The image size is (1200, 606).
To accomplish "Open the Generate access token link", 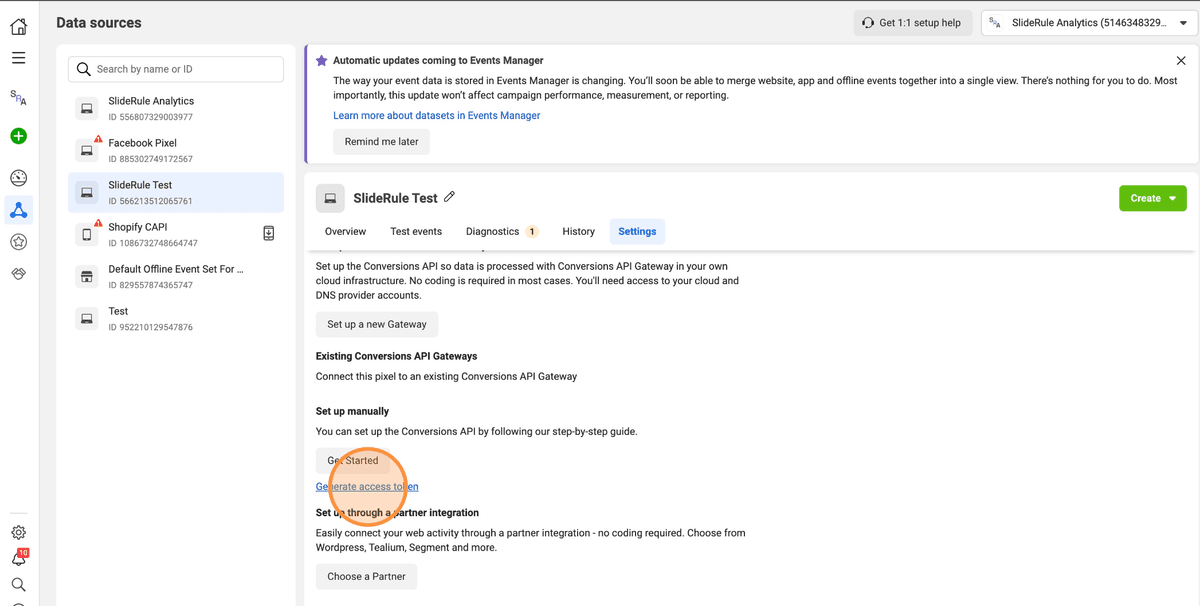I will pyautogui.click(x=367, y=487).
